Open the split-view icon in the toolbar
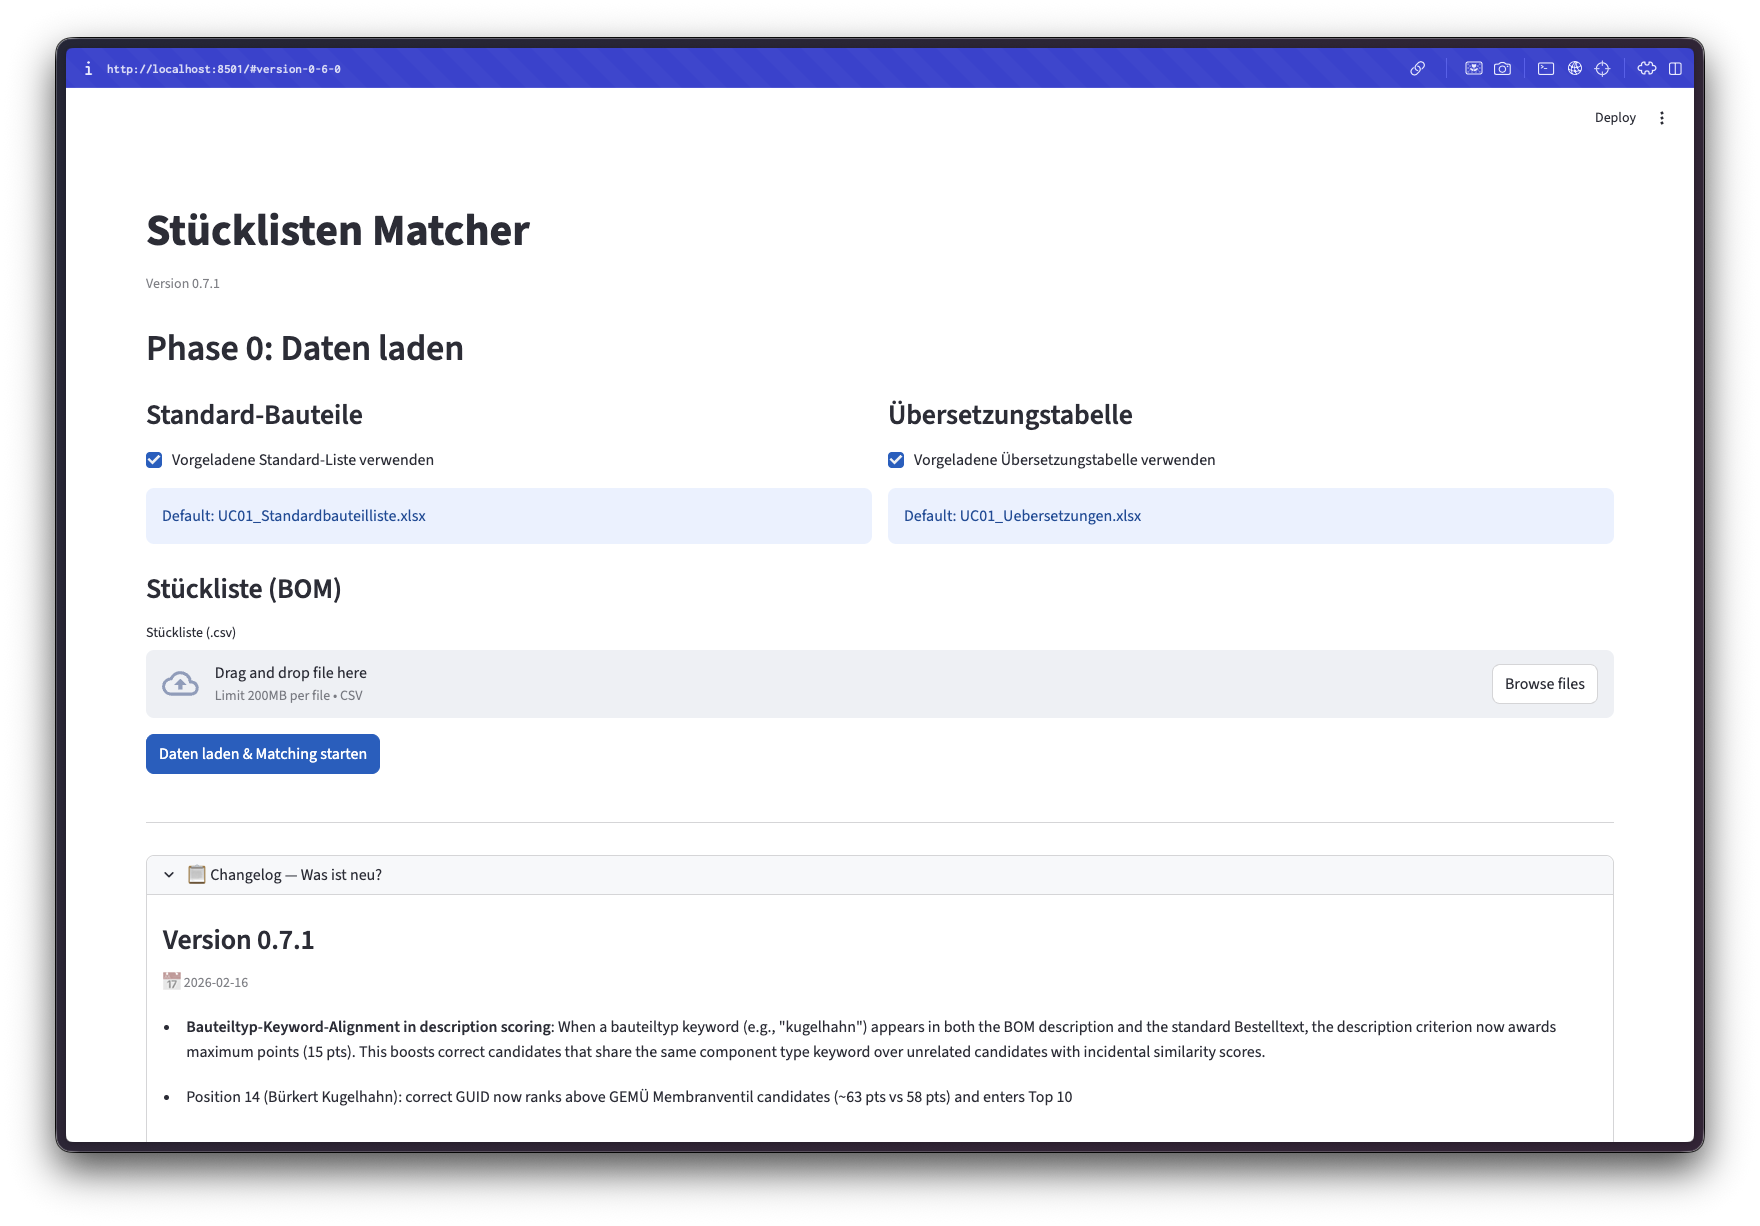This screenshot has width=1760, height=1226. 1676,68
